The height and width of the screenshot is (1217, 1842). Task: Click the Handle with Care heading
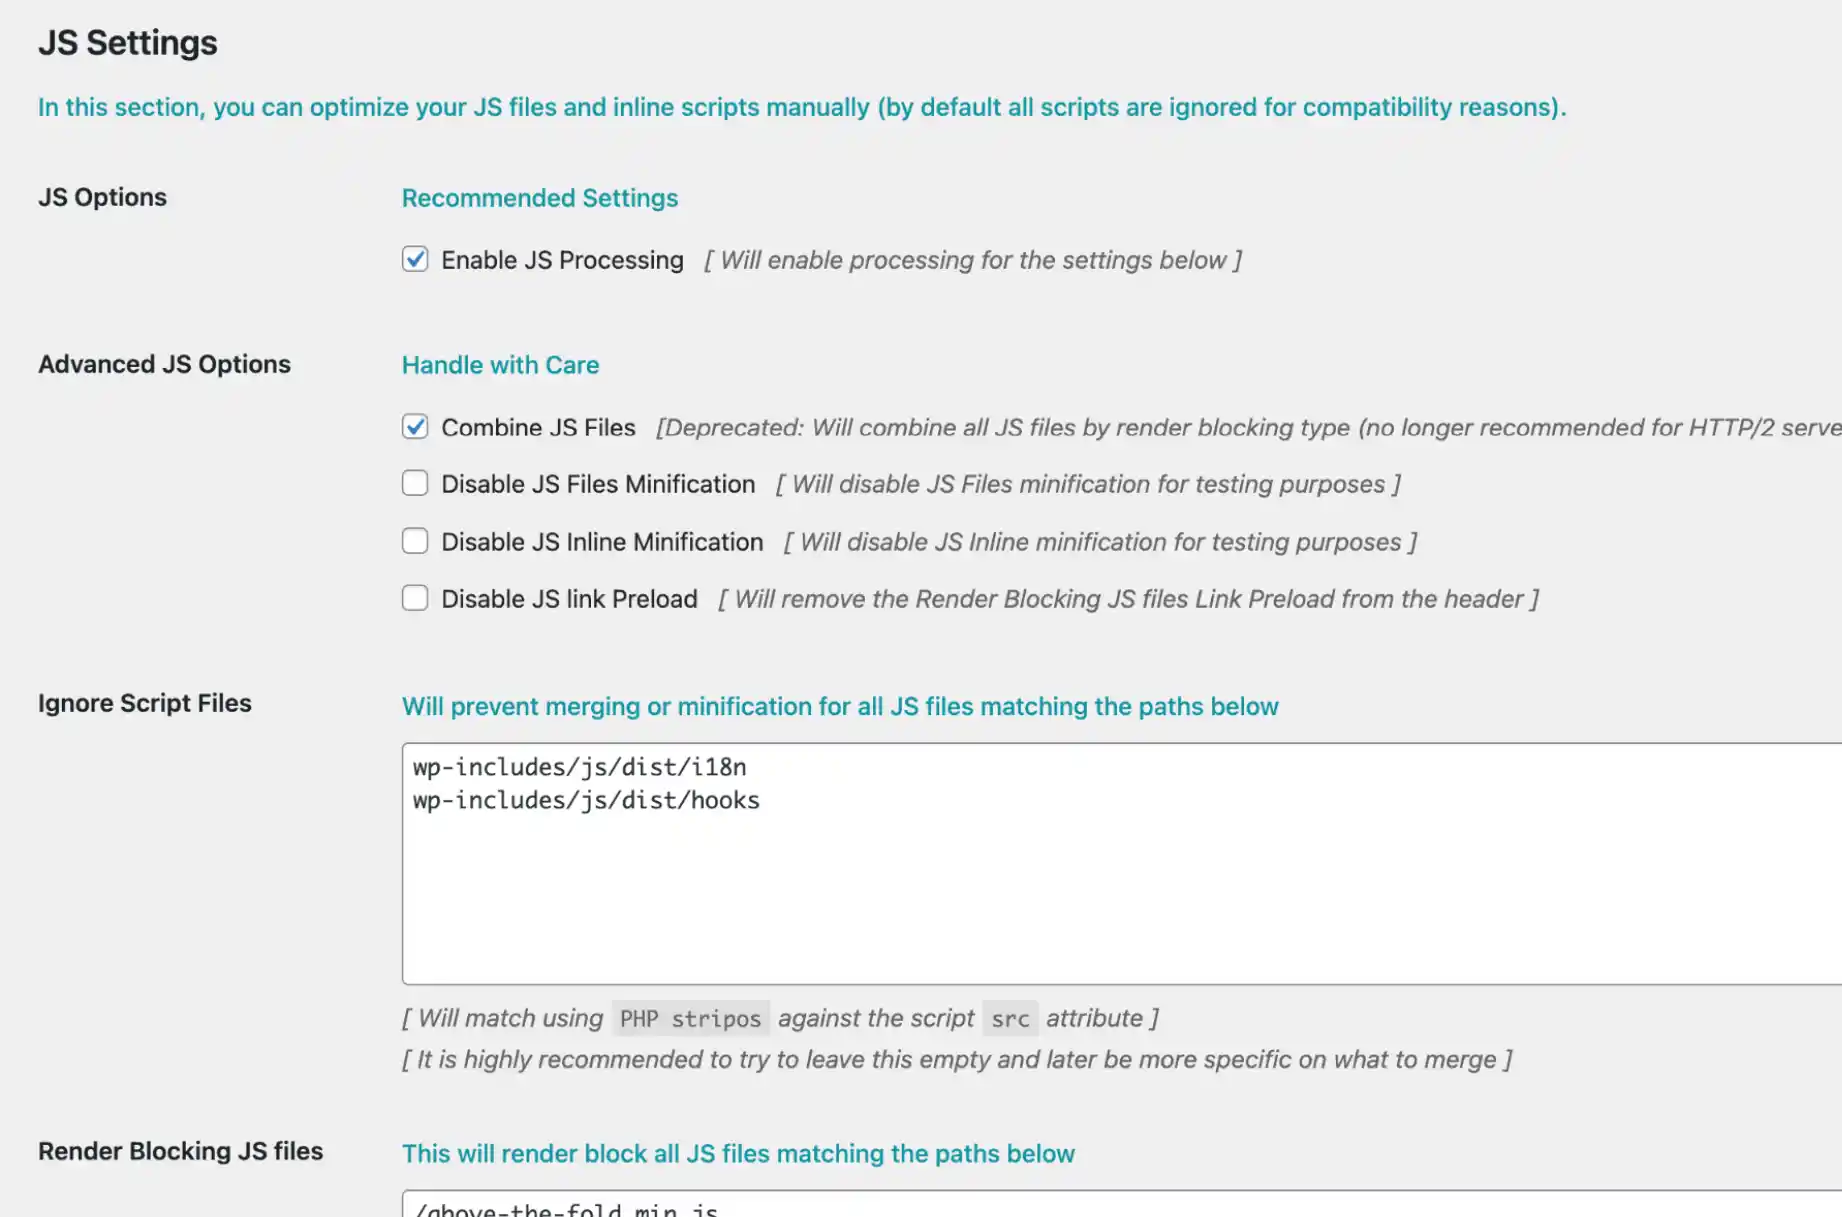click(500, 365)
